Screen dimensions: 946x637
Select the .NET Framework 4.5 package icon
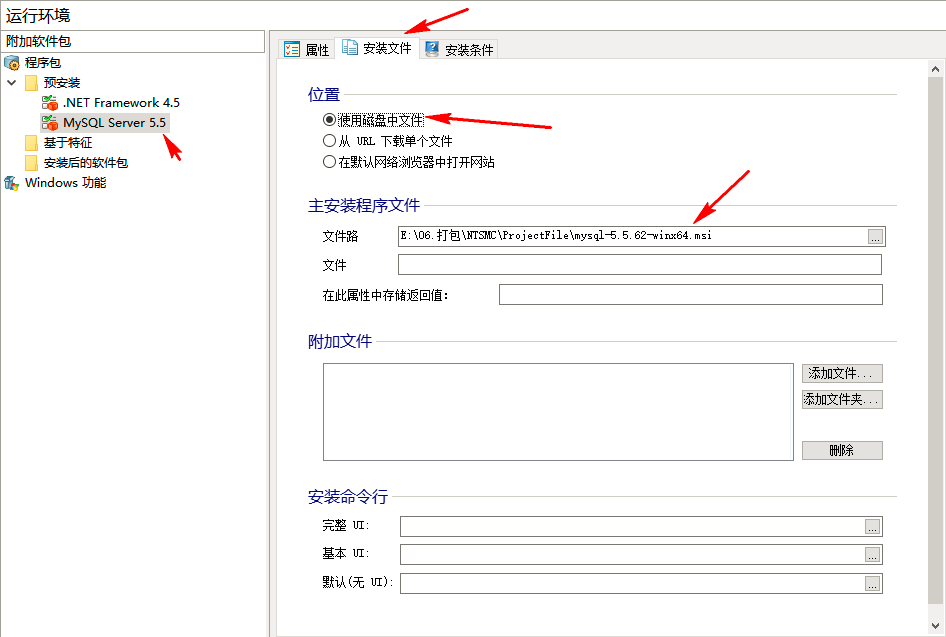(x=50, y=102)
